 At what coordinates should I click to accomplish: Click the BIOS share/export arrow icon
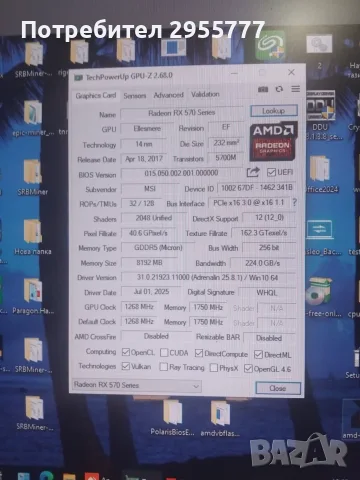[x=253, y=172]
